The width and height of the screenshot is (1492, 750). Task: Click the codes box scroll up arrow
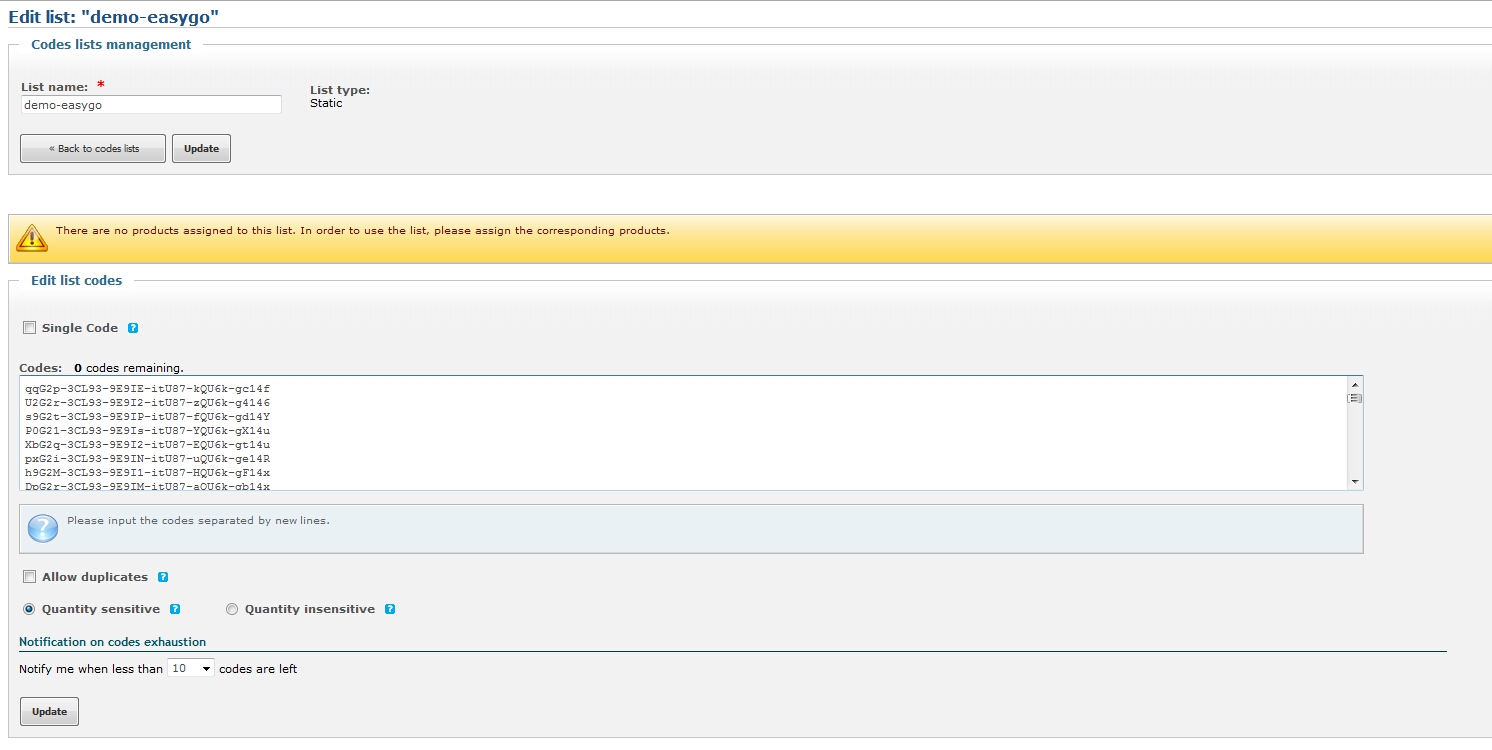[1355, 385]
